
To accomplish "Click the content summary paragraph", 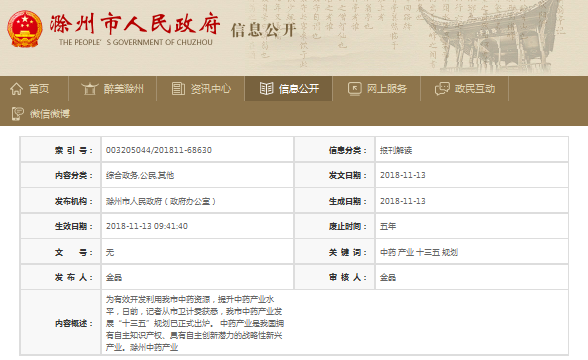I will click(194, 323).
